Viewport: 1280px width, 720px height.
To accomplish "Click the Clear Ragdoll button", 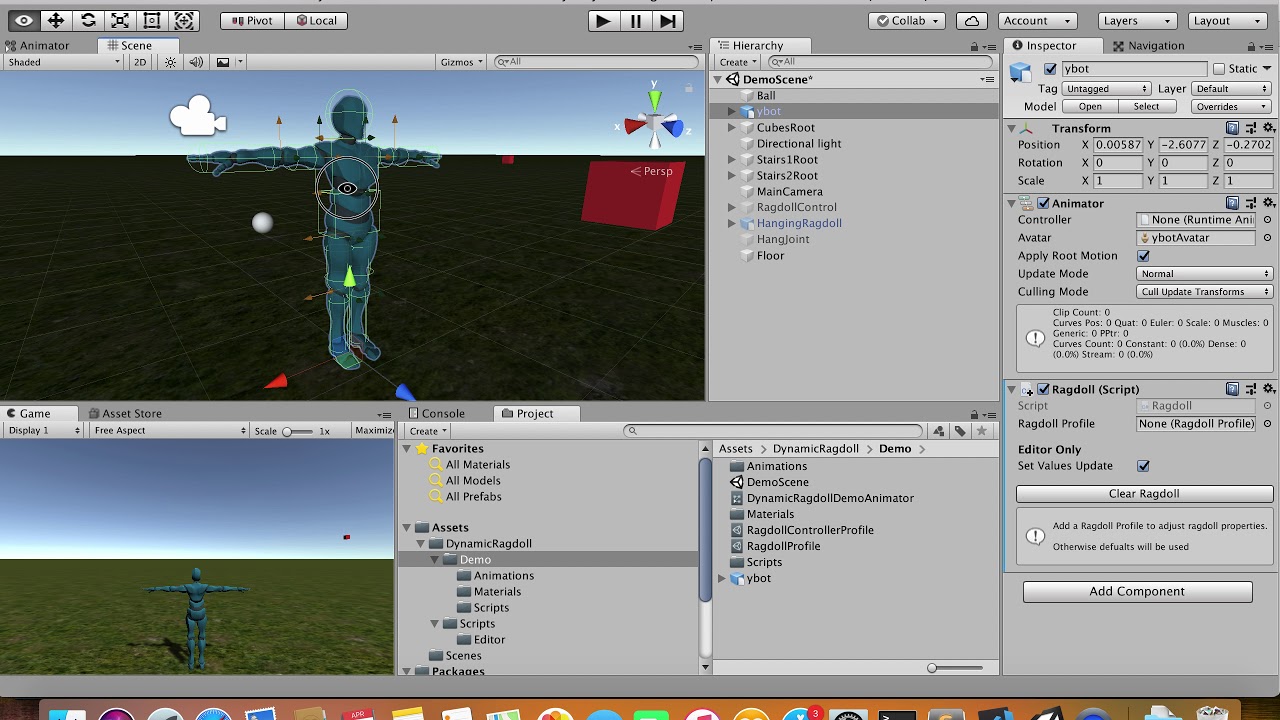I will click(1144, 494).
